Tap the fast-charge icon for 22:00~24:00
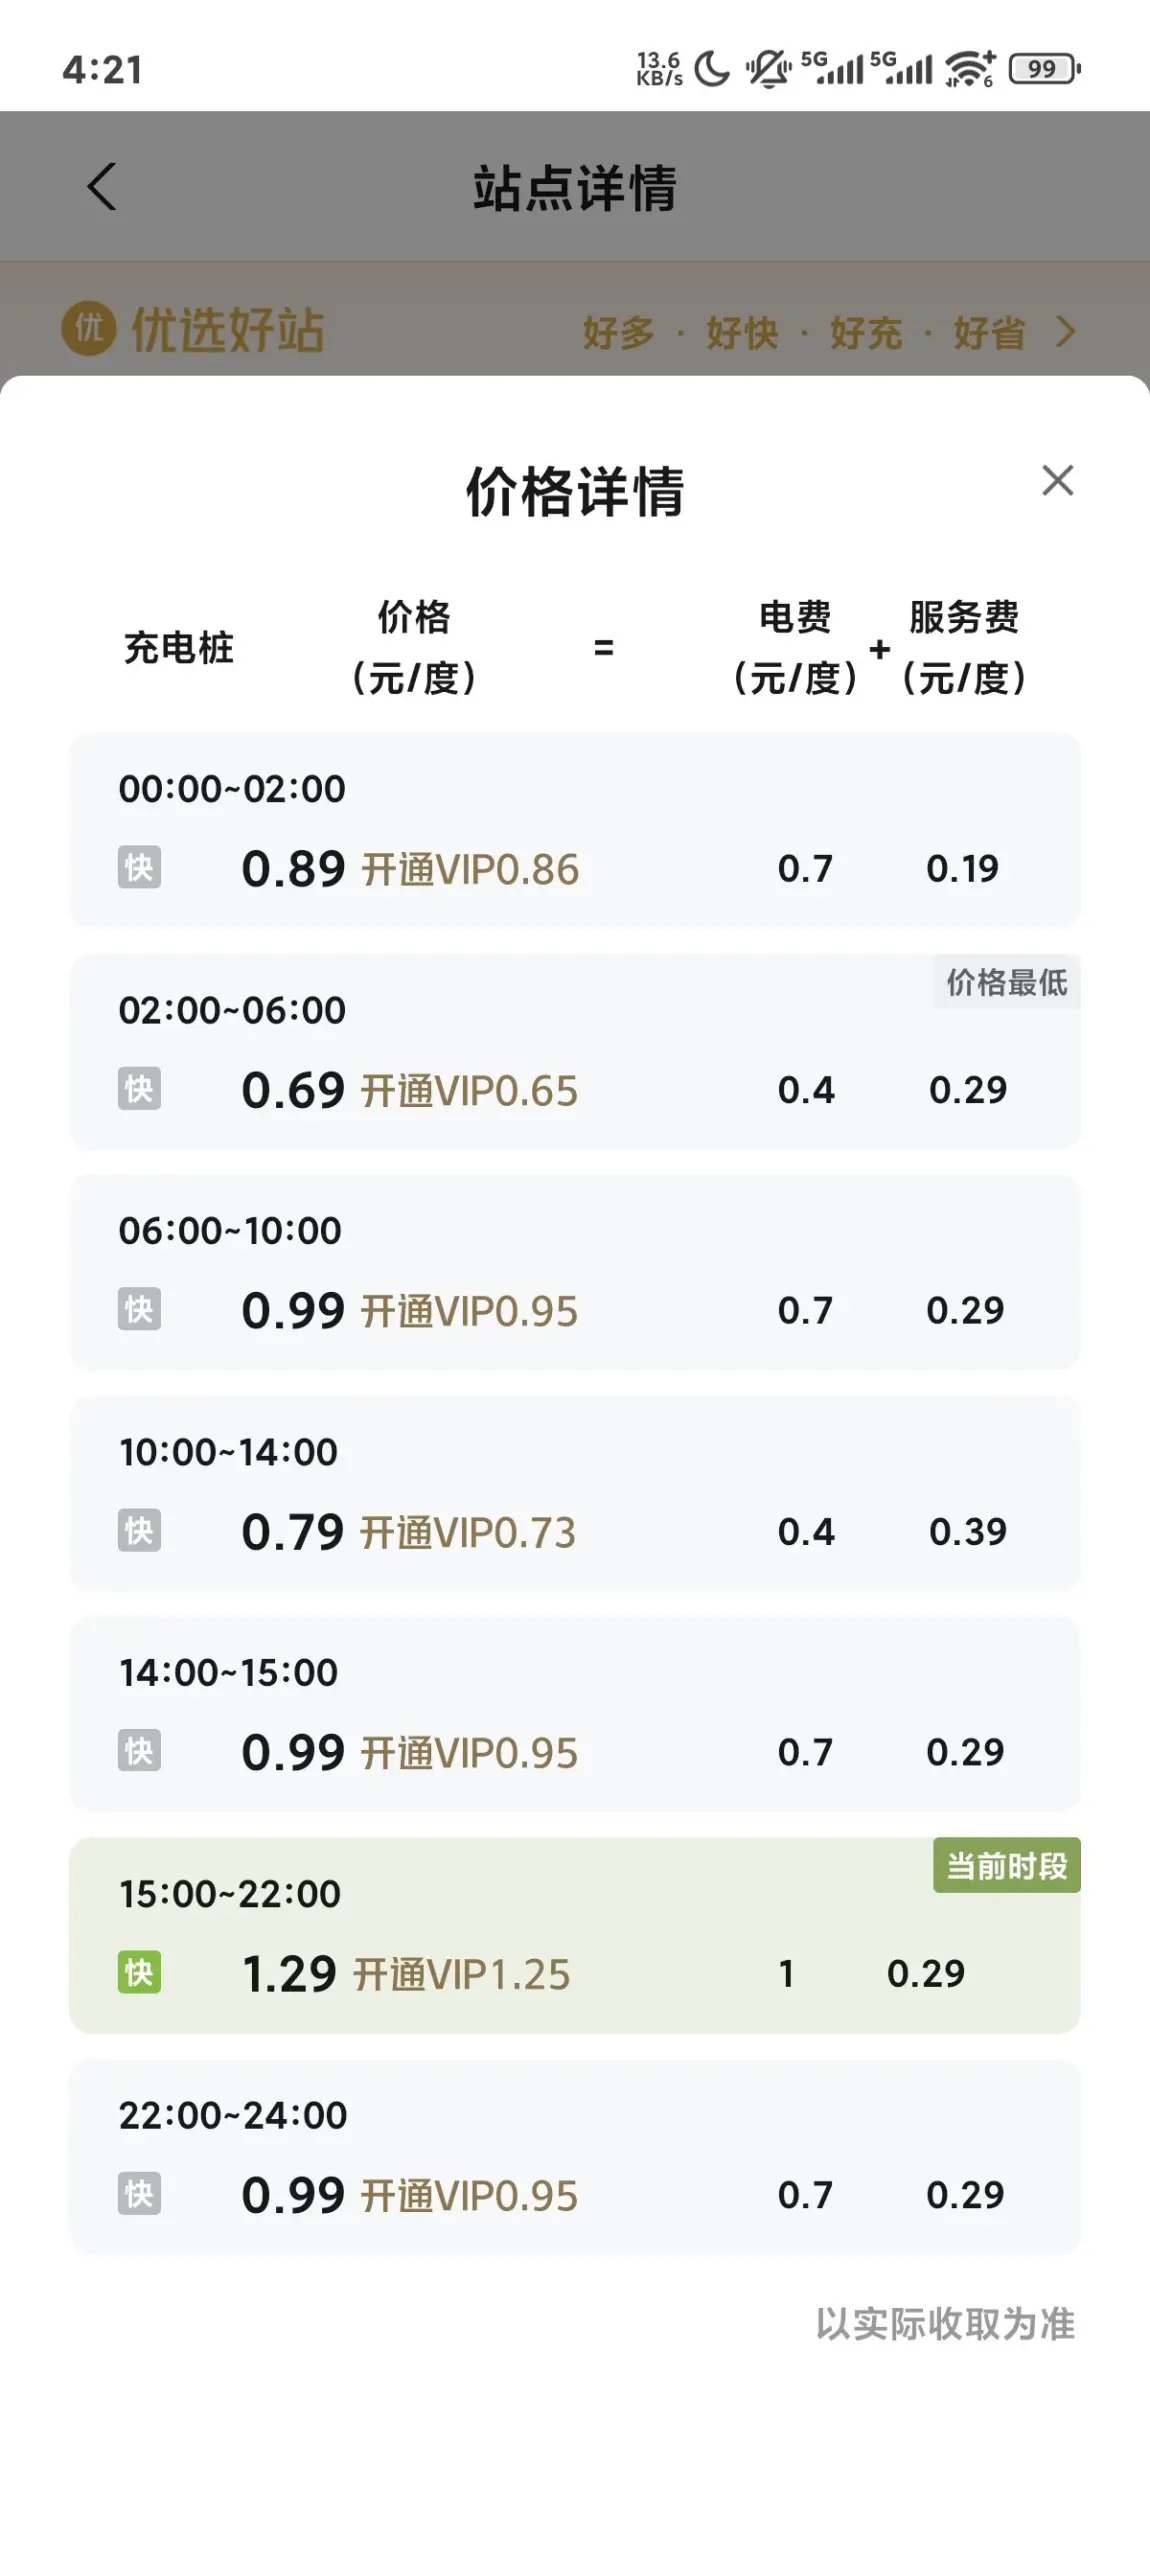Screen dimensions: 1150x2559 (x=139, y=2193)
